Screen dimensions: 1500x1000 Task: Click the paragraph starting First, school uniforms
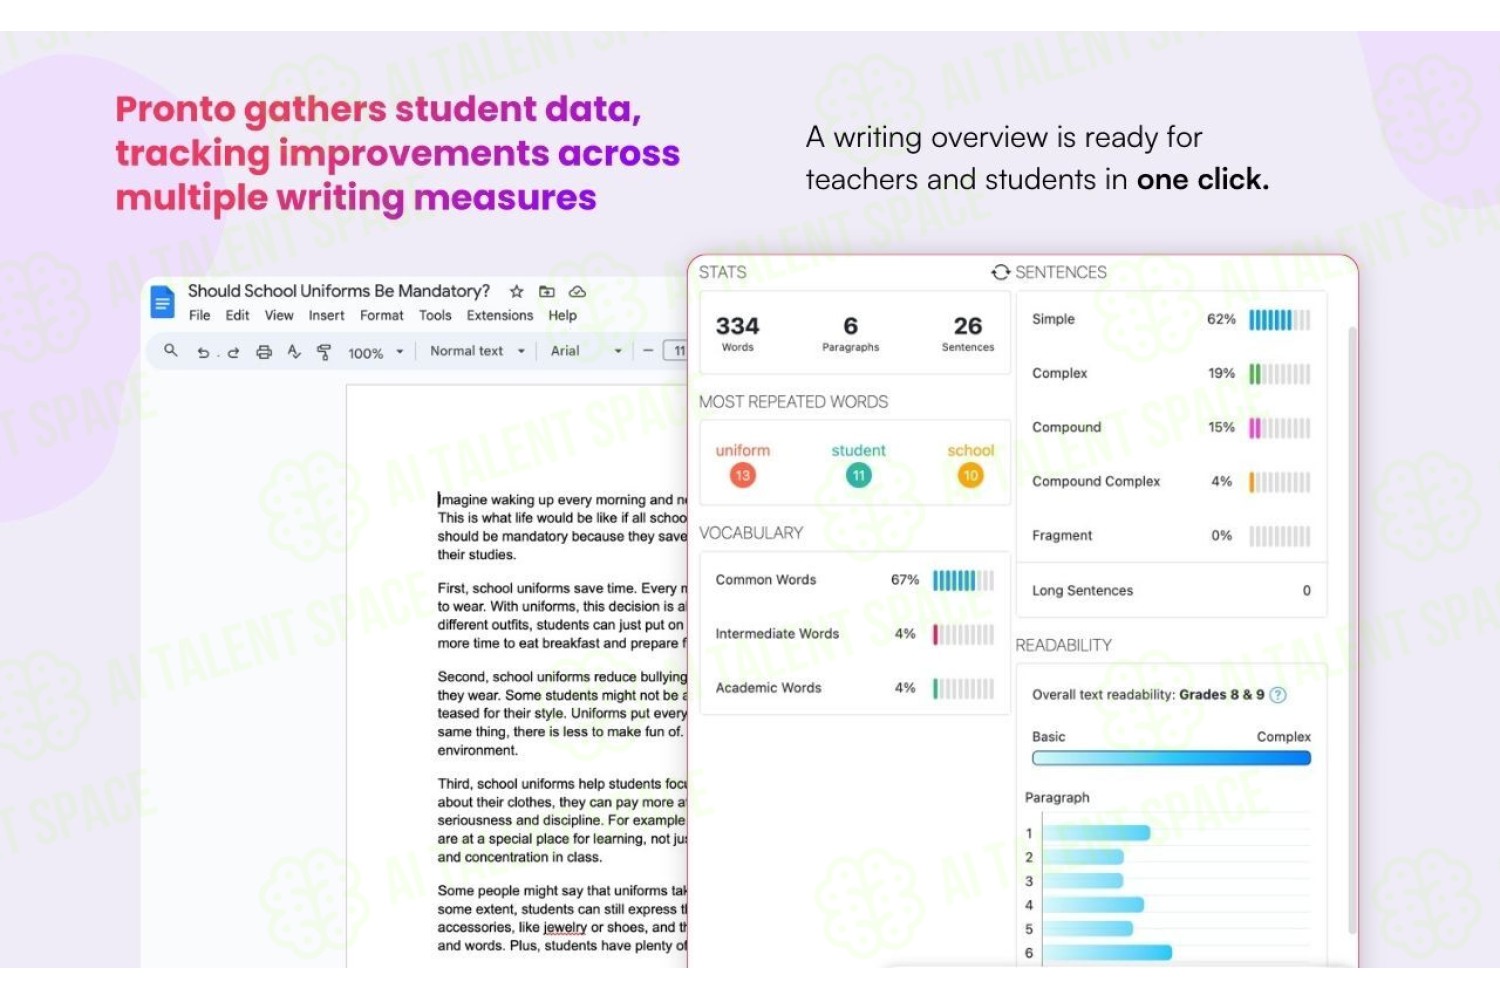pyautogui.click(x=562, y=616)
